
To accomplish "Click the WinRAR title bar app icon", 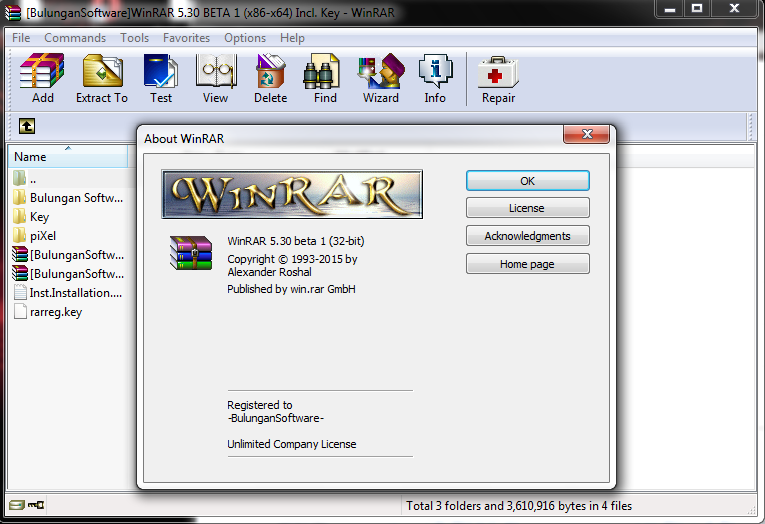I will click(x=13, y=13).
